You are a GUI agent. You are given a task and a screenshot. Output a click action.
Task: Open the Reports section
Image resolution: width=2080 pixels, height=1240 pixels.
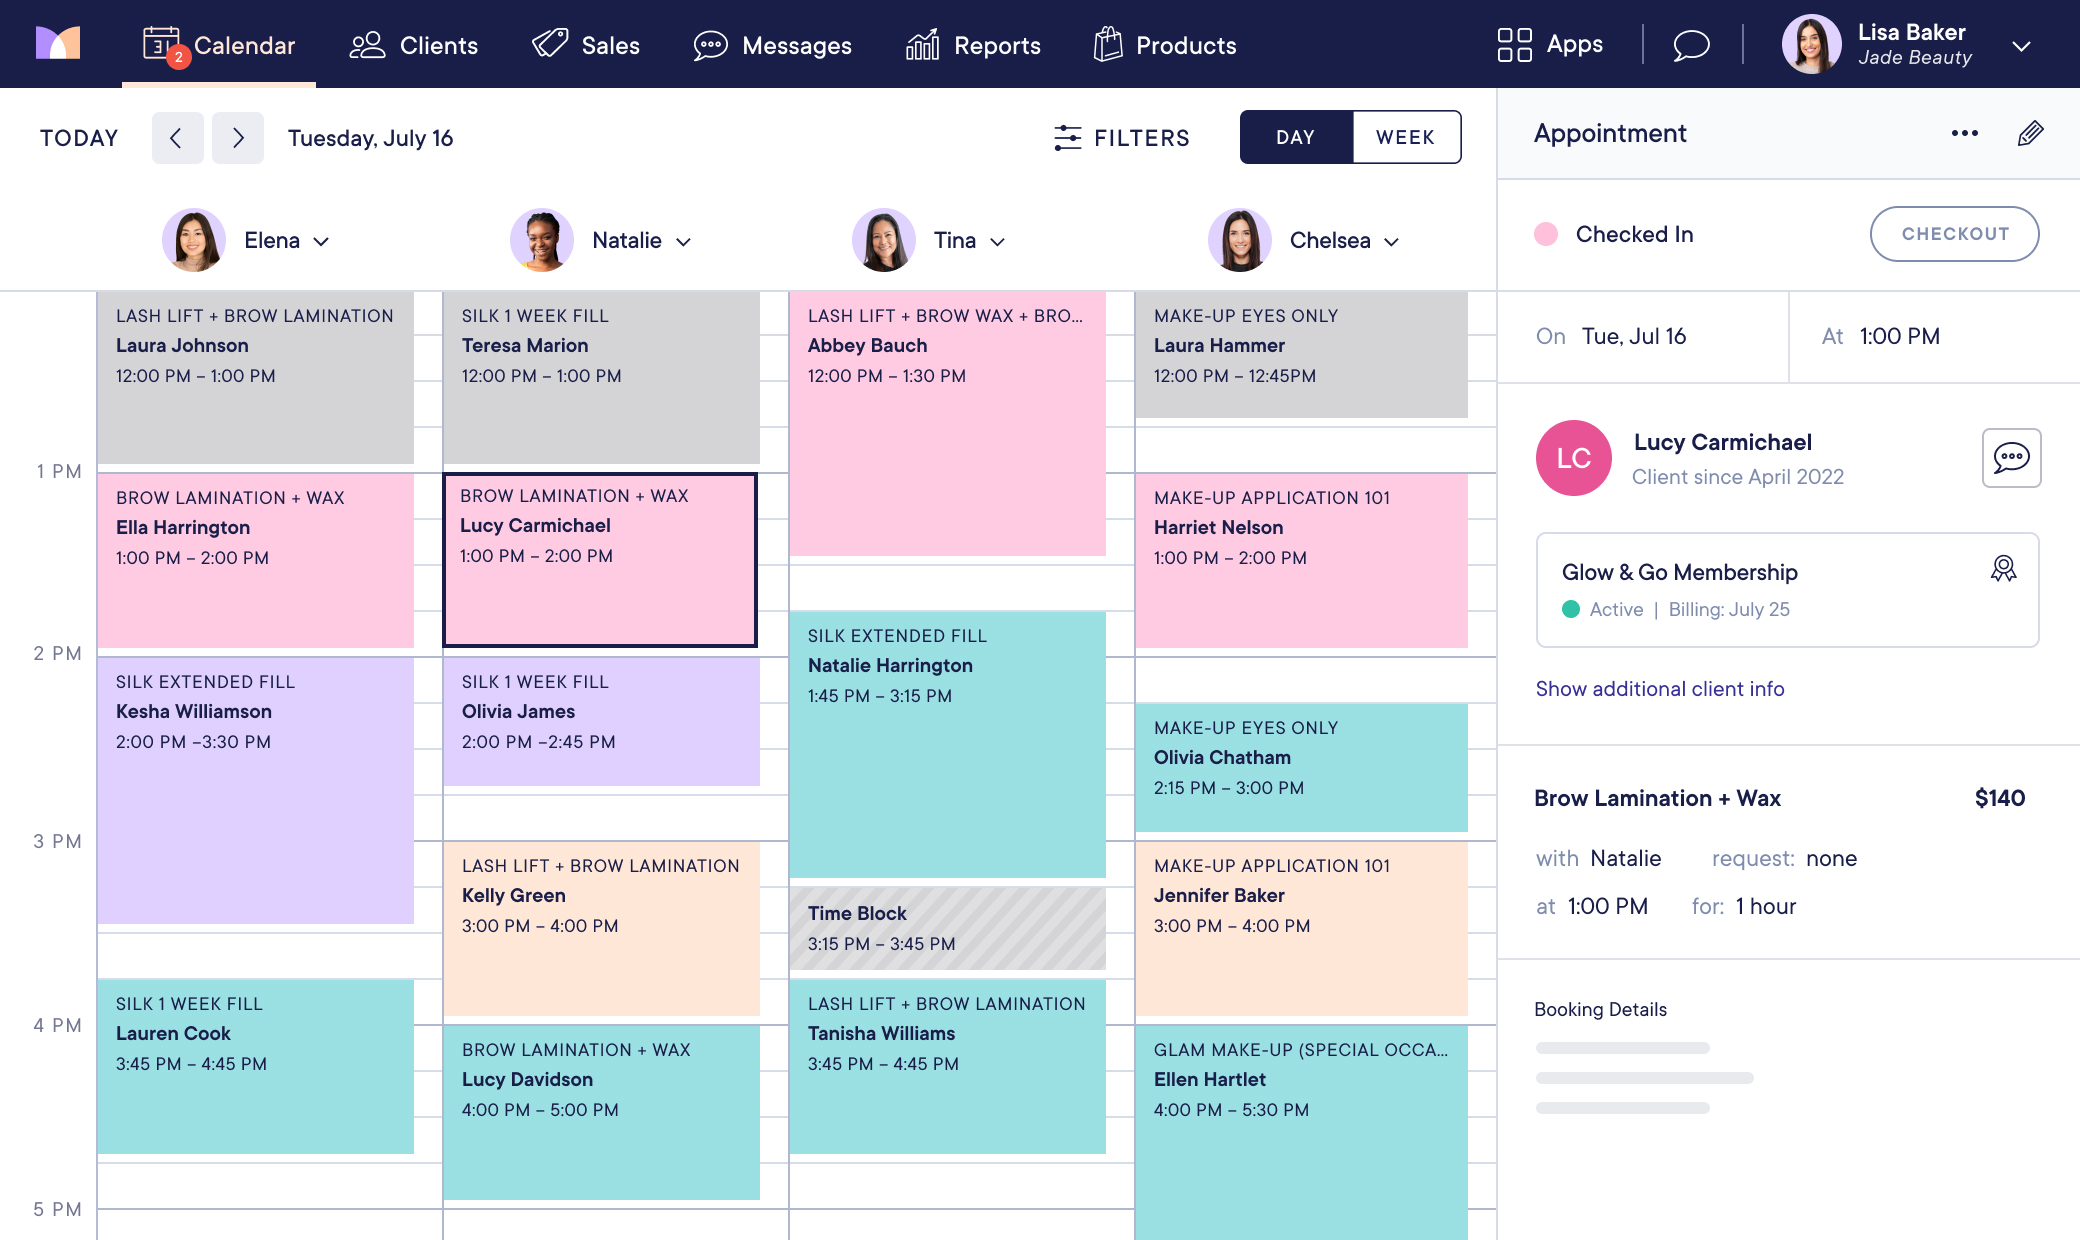tap(973, 45)
